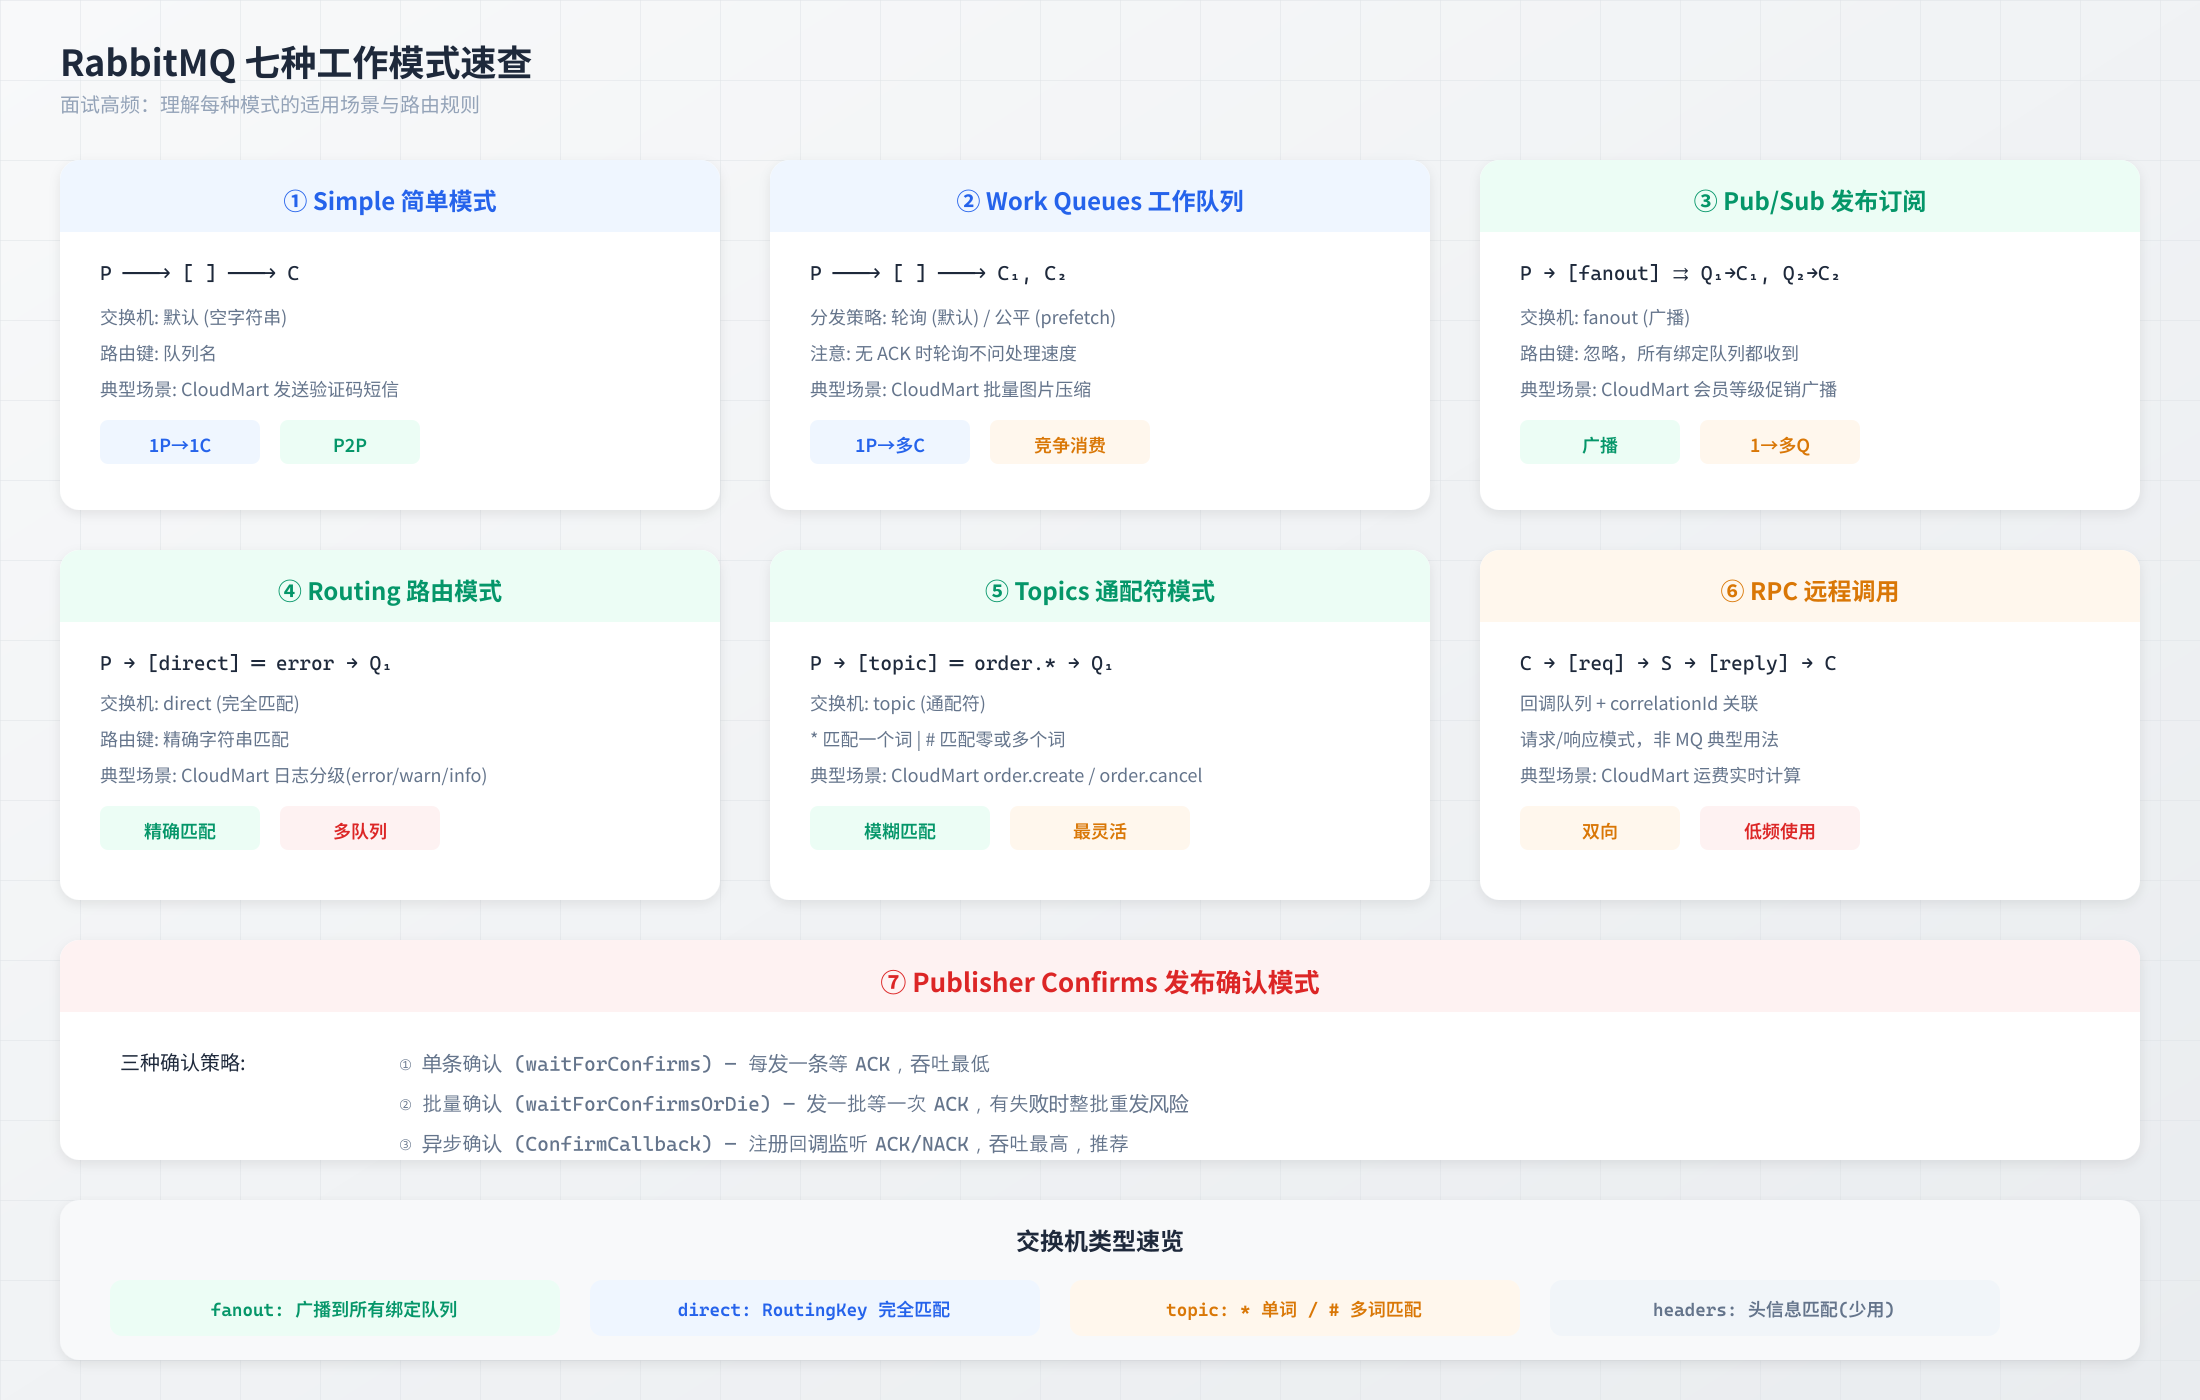Select the 最灵活 tag
Viewport: 2200px width, 1400px height.
[x=1100, y=830]
